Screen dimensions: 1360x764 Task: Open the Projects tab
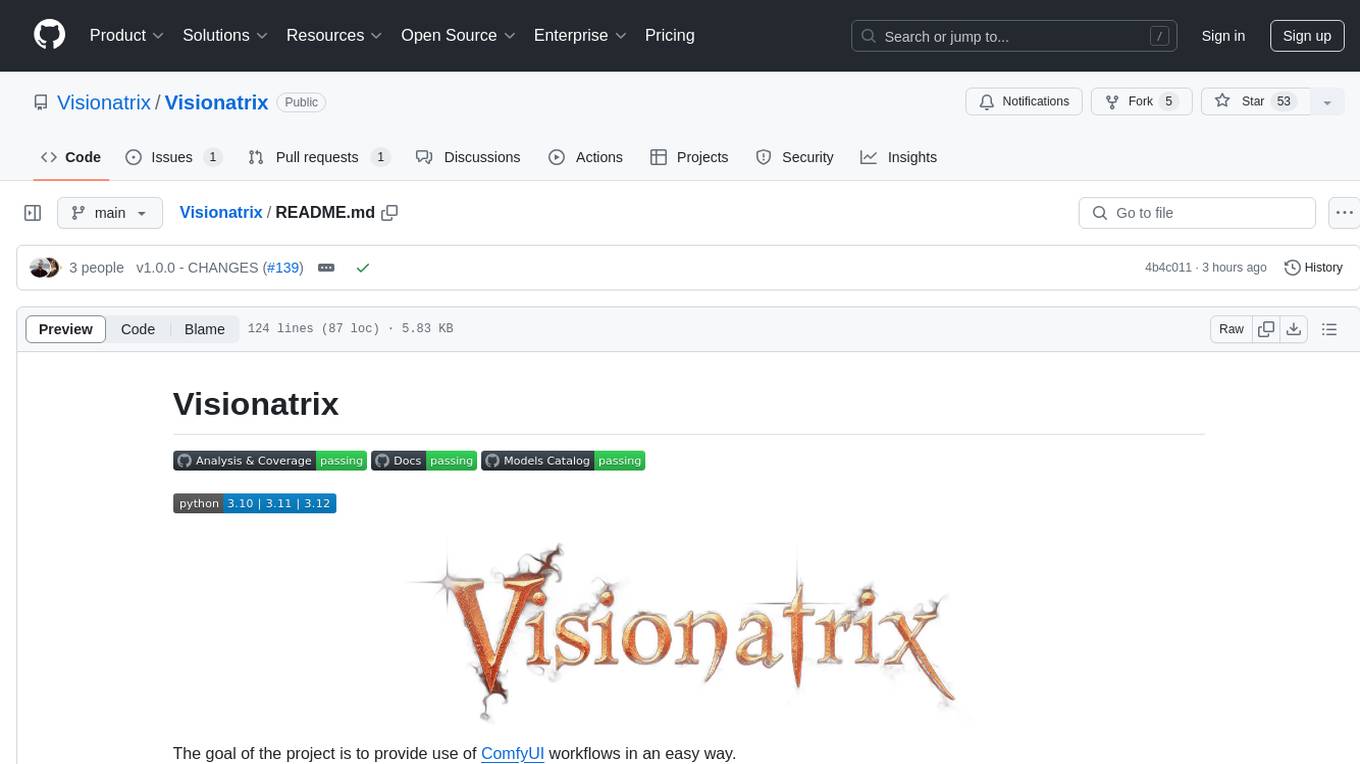point(689,157)
